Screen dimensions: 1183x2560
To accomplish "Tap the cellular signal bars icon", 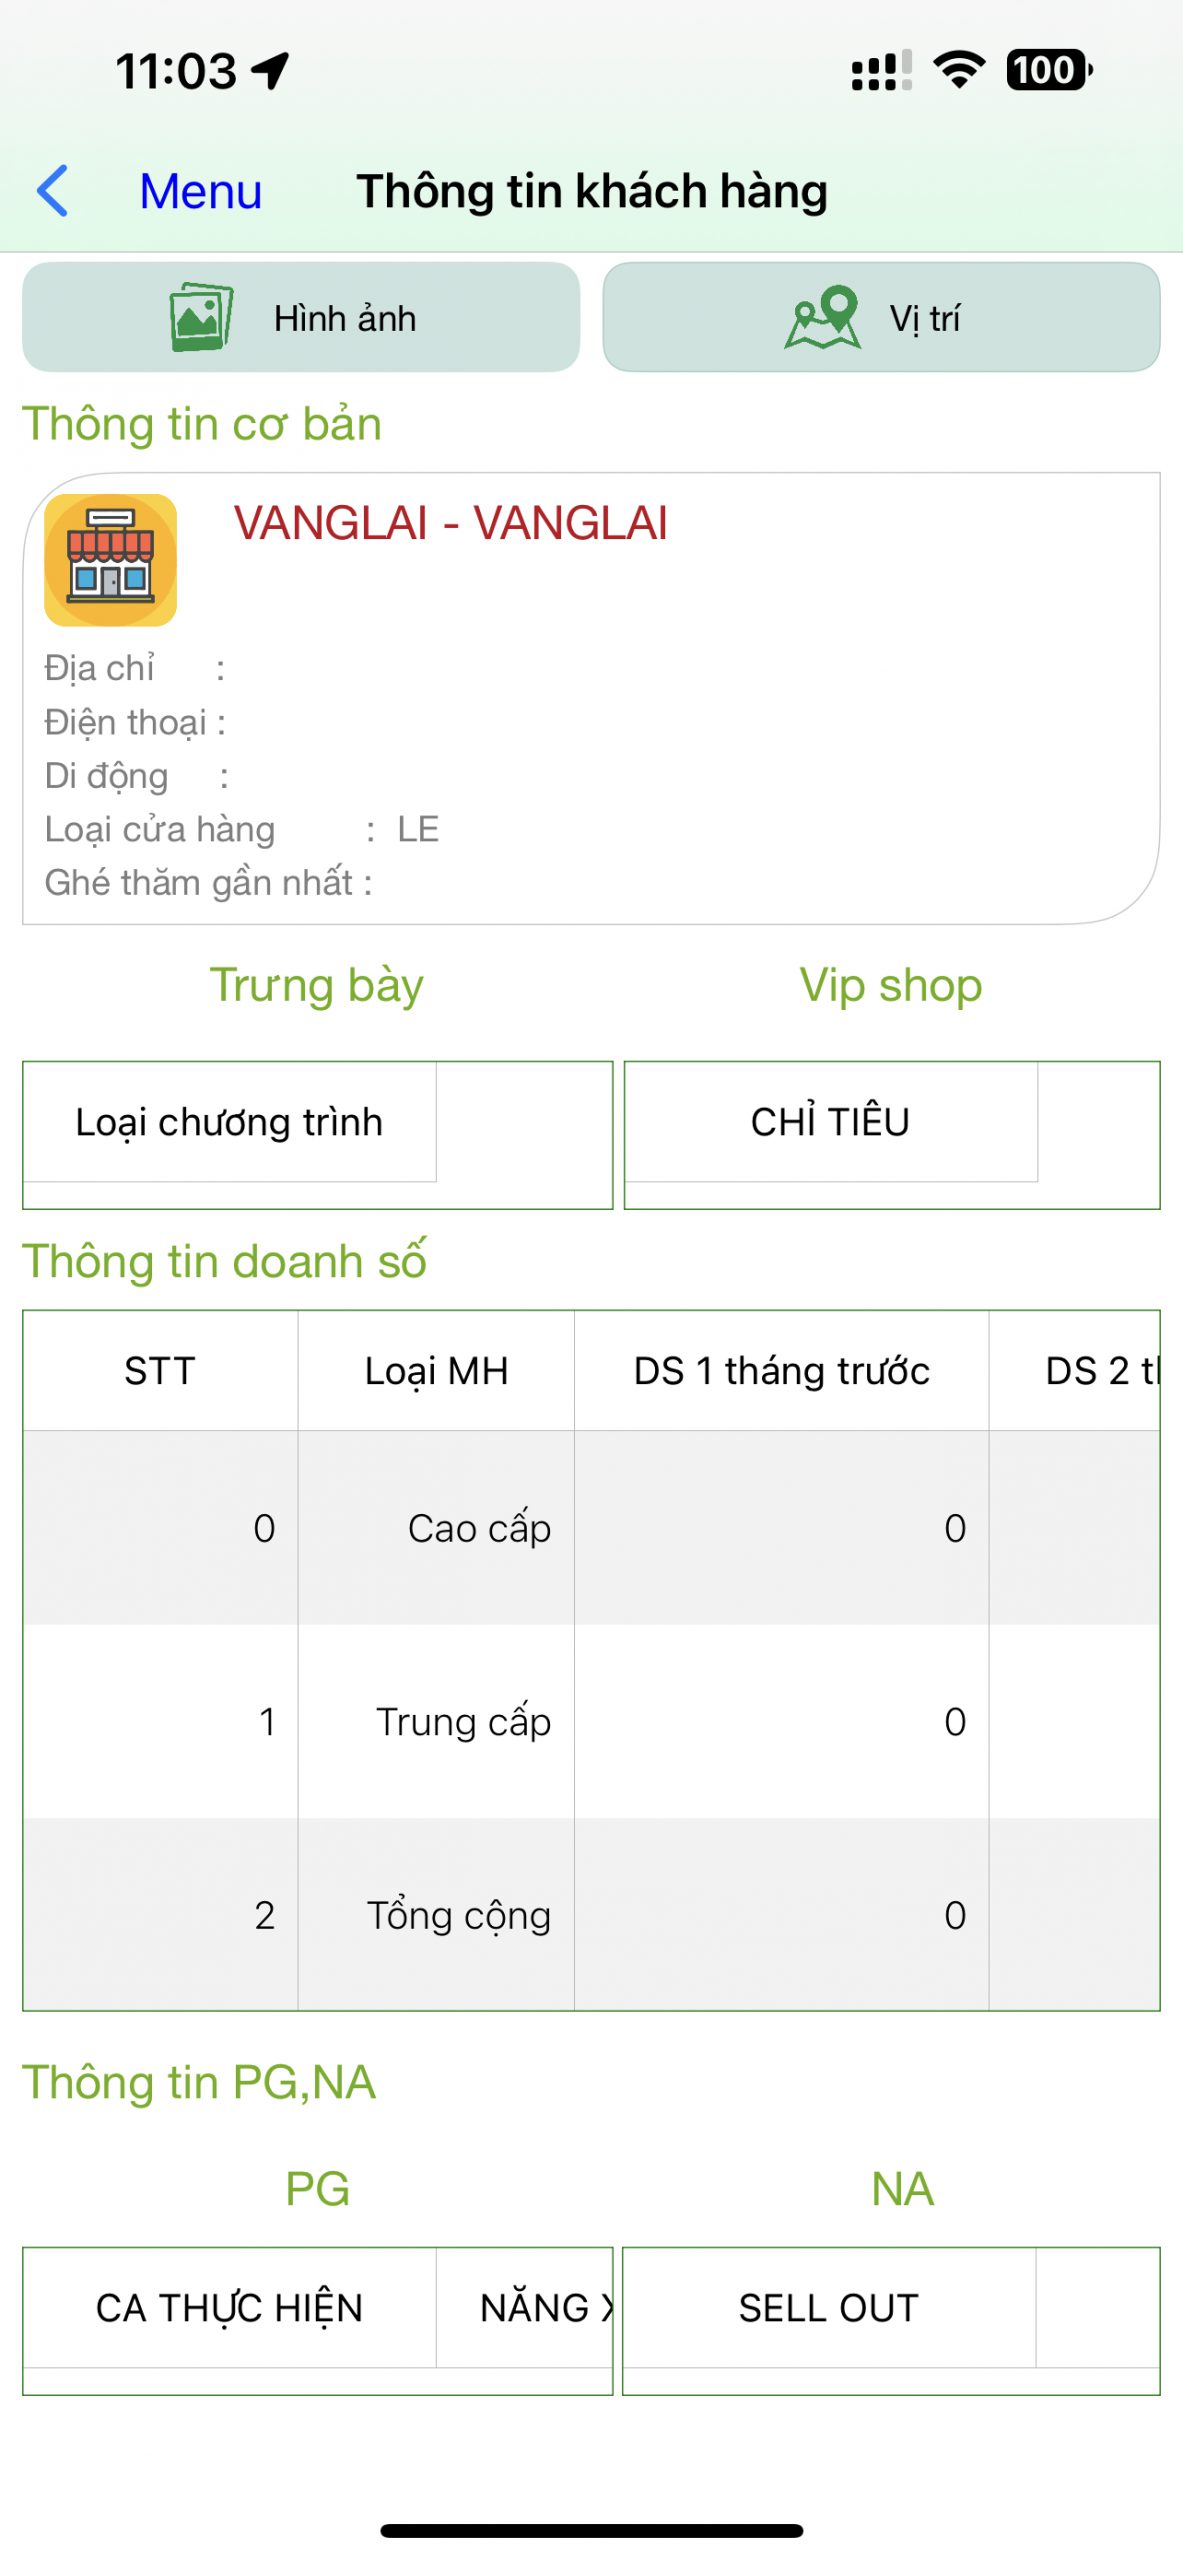I will click(x=881, y=70).
